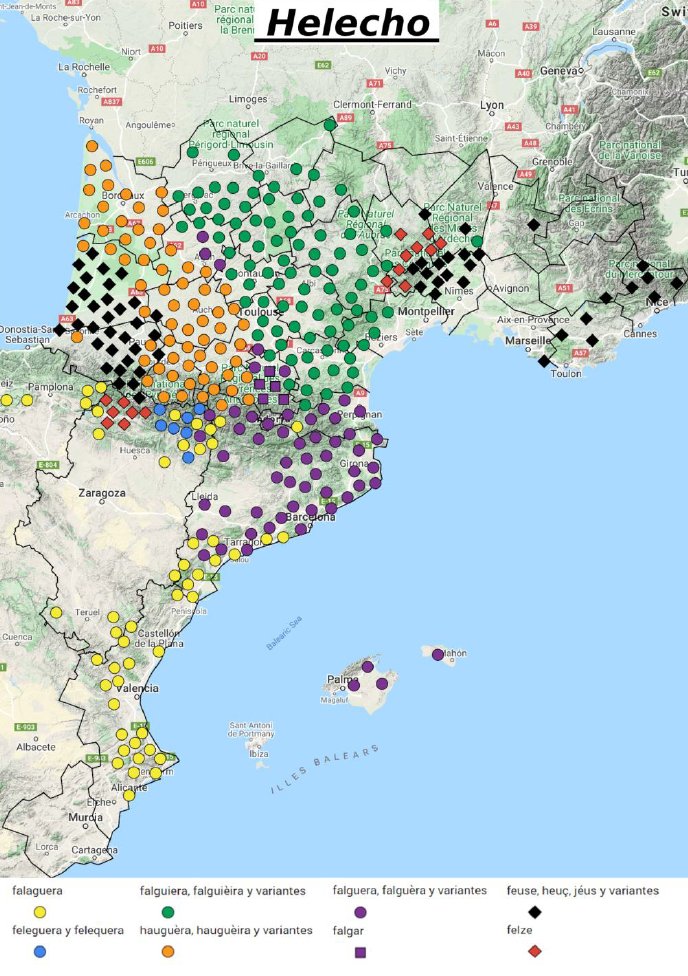Click the Alicante city label
688x976 pixels.
(130, 787)
